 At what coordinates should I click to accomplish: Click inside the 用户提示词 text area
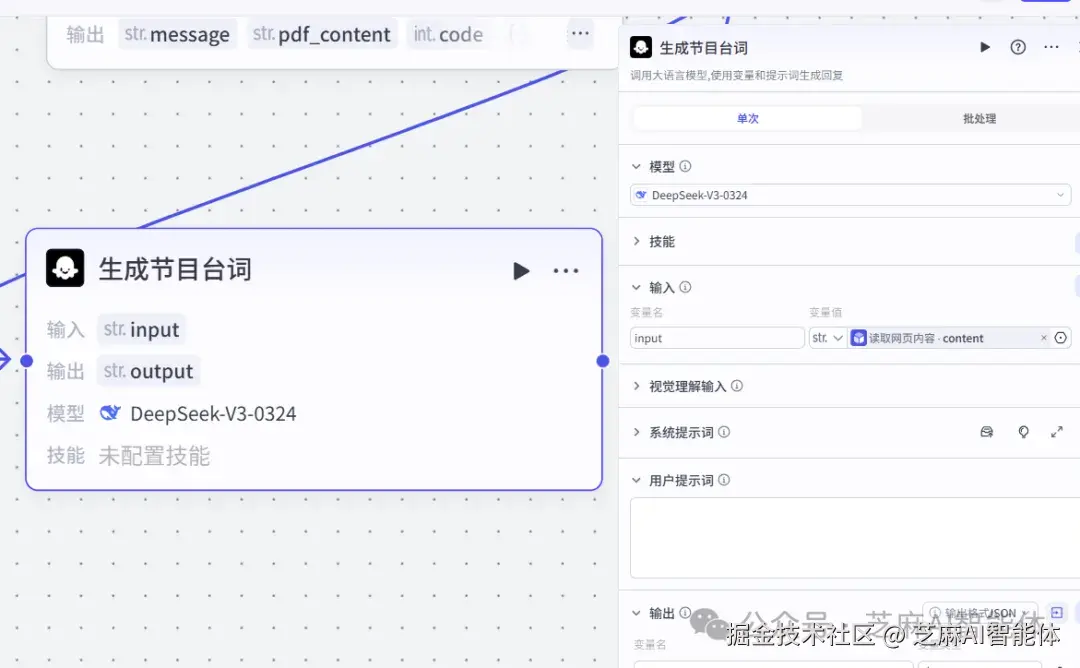[850, 537]
